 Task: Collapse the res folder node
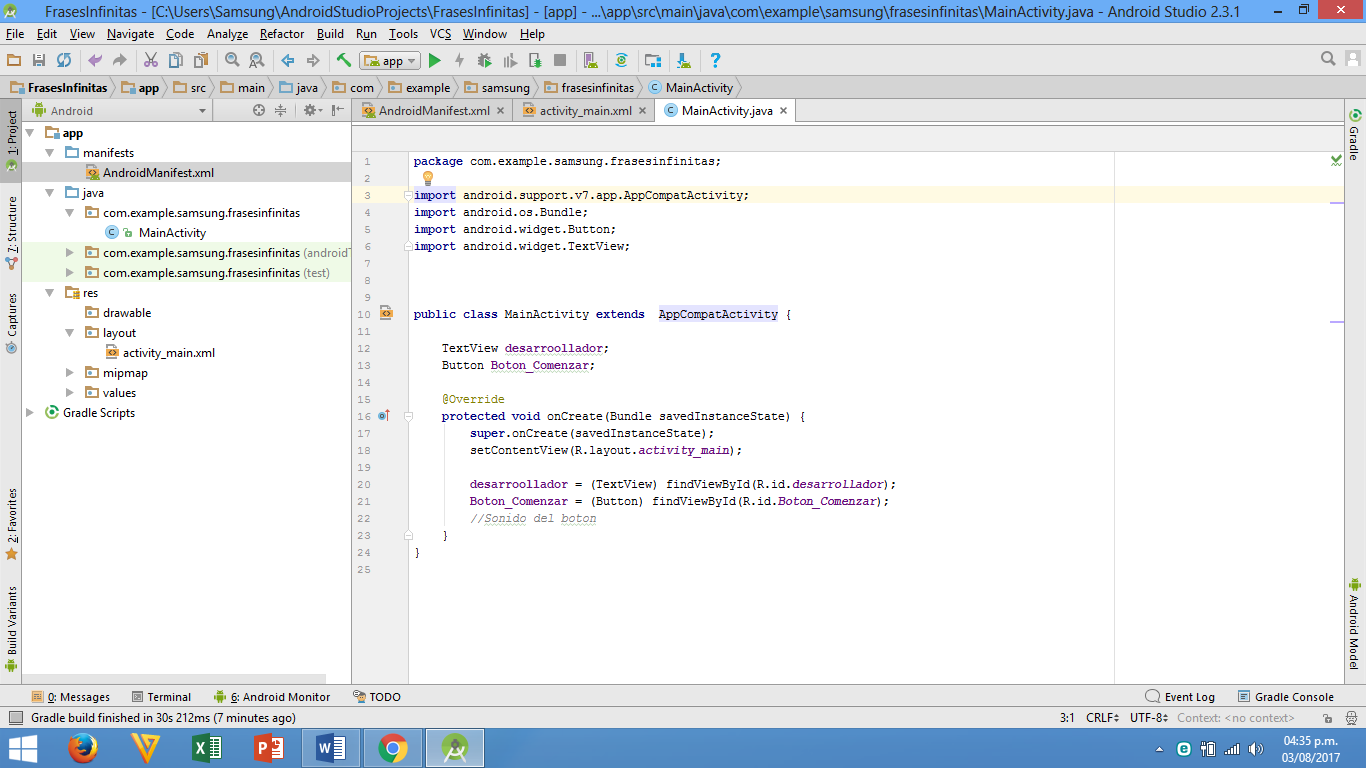(x=50, y=293)
